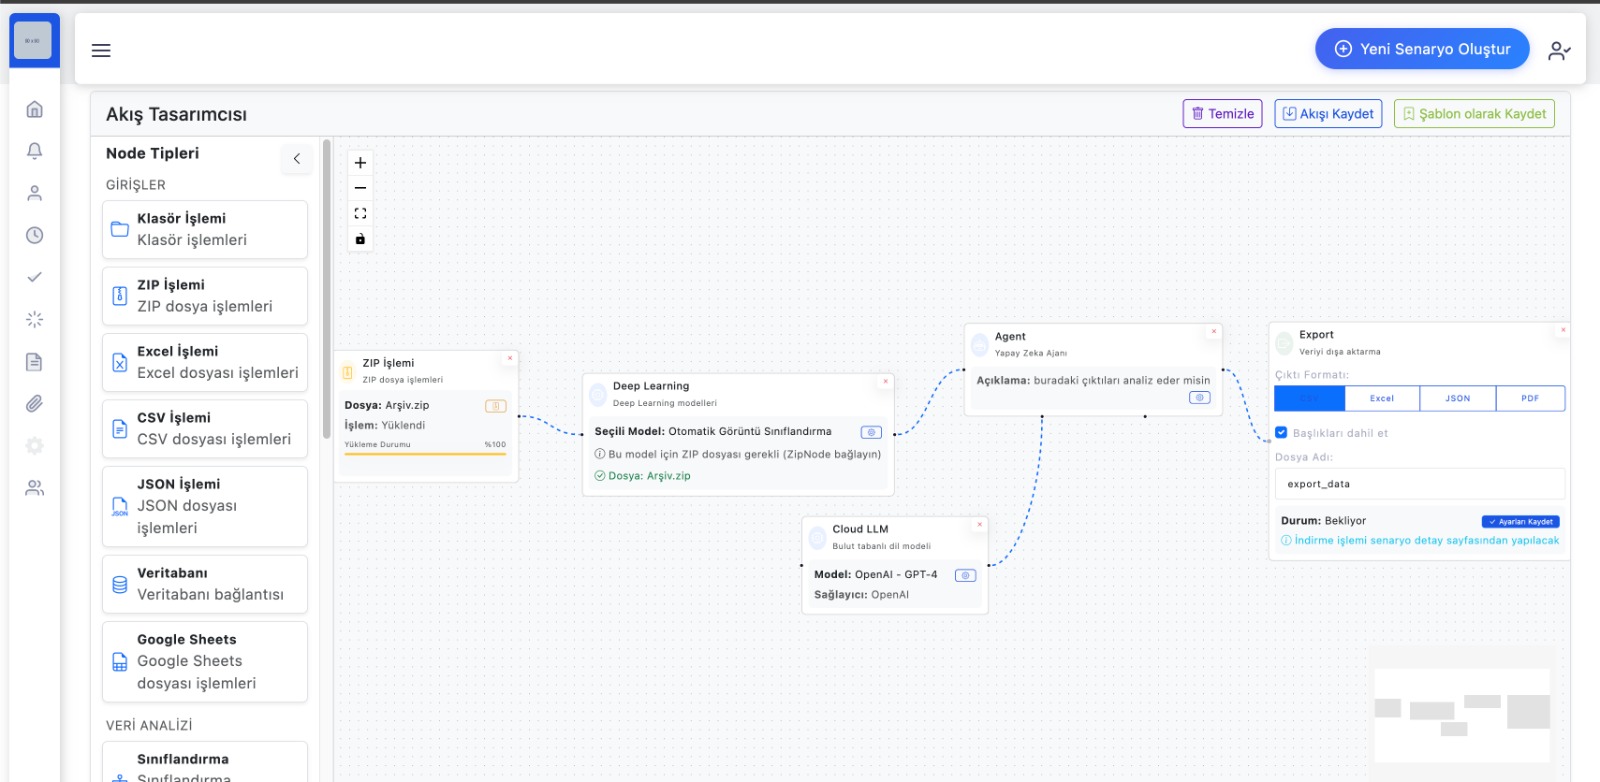
Task: Collapse the Node Tipleri panel
Action: [x=296, y=159]
